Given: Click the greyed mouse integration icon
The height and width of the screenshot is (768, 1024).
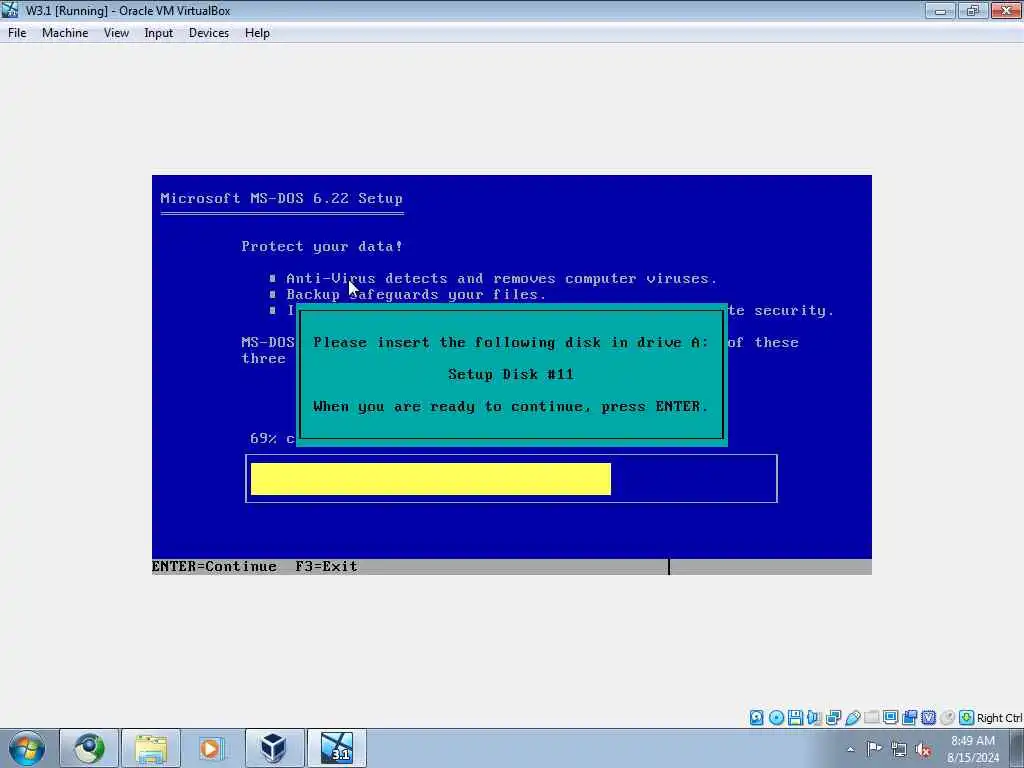Looking at the screenshot, I should pyautogui.click(x=948, y=718).
